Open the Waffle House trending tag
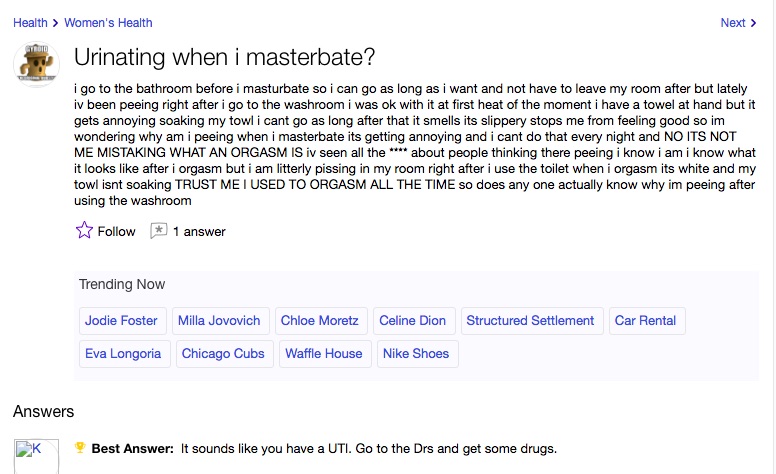 point(325,354)
